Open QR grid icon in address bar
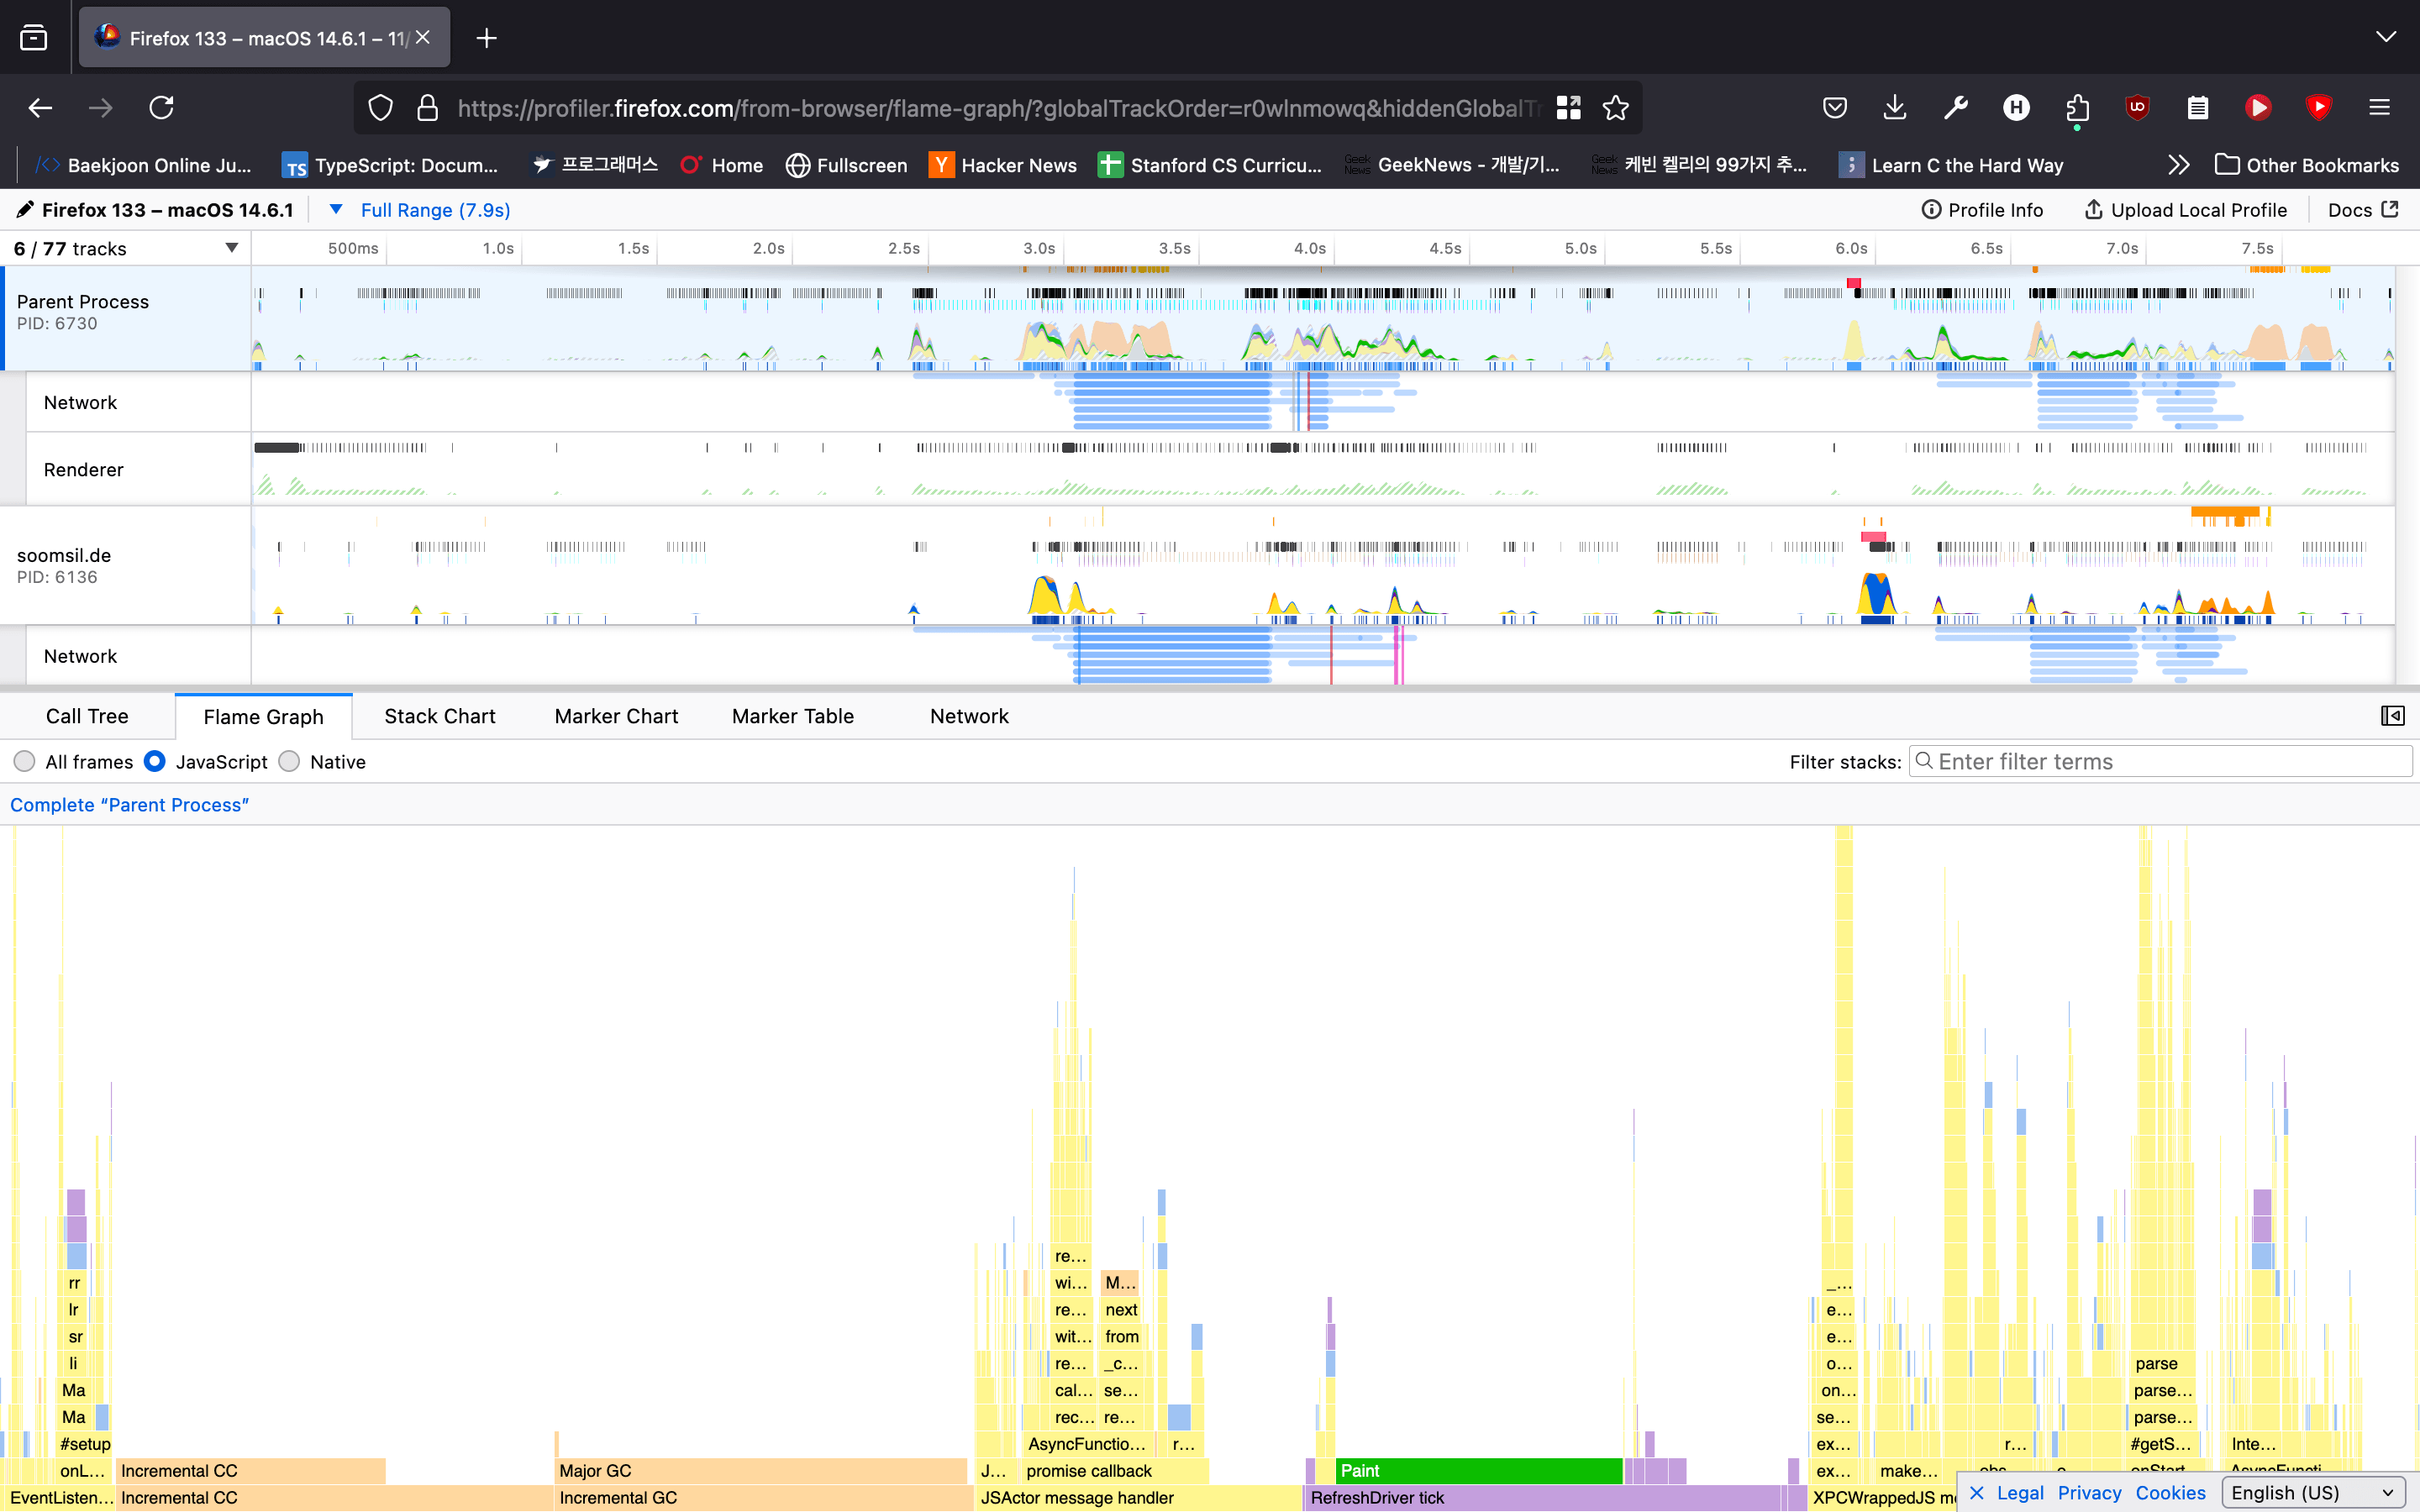This screenshot has height=1512, width=2420. (1568, 107)
